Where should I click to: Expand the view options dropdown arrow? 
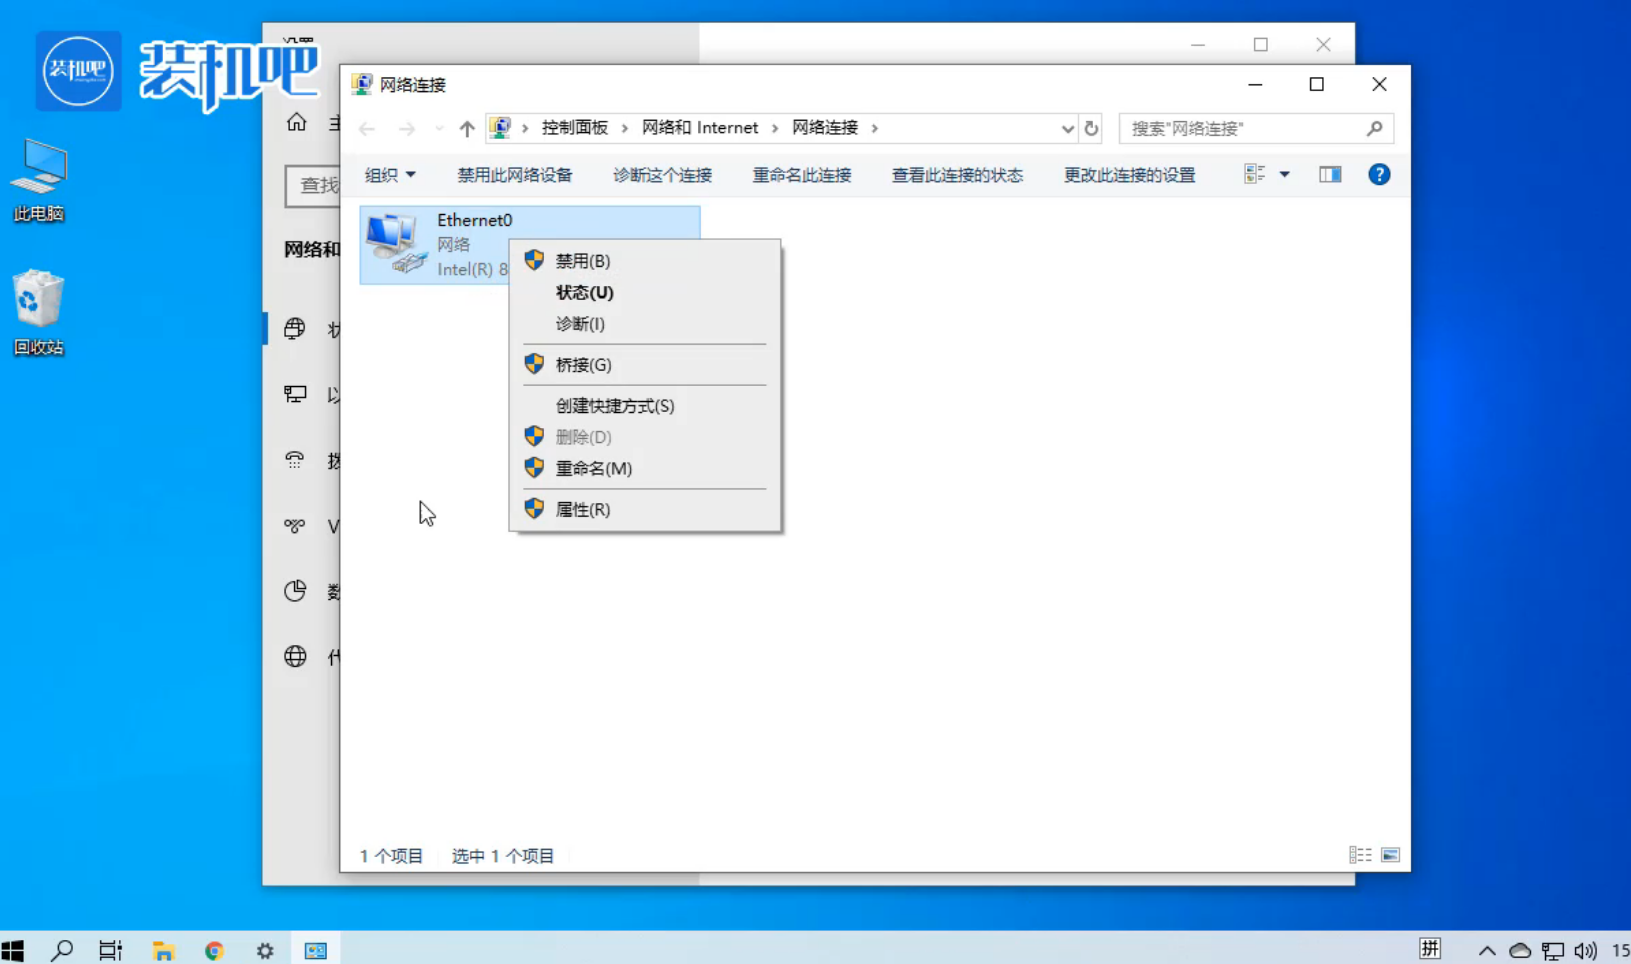click(1284, 175)
